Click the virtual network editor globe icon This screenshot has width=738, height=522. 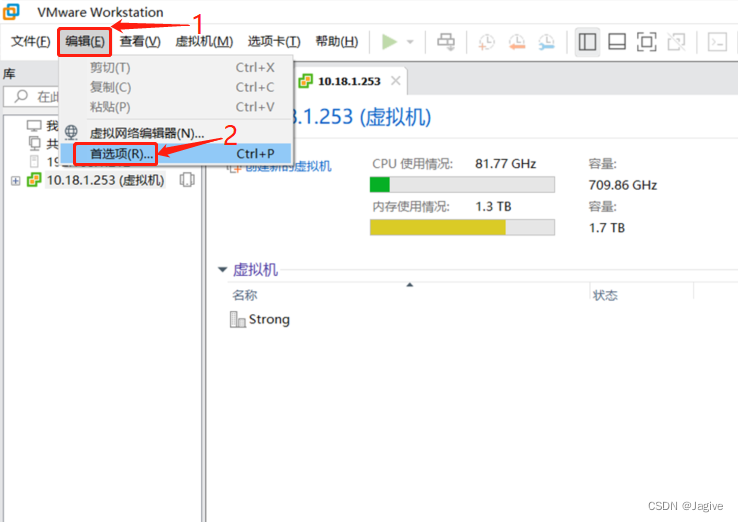[x=71, y=133]
